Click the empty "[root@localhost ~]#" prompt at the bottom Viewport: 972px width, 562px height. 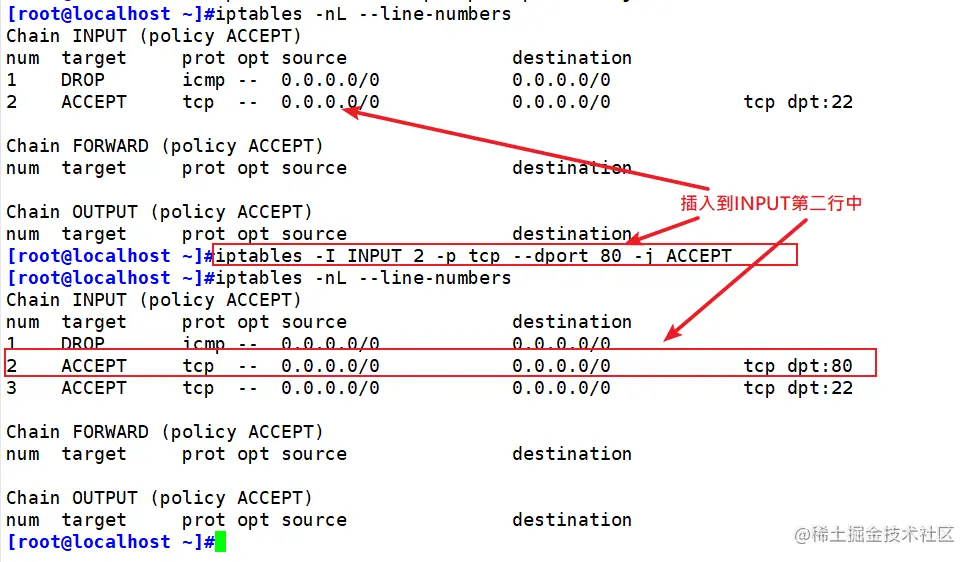pyautogui.click(x=110, y=542)
